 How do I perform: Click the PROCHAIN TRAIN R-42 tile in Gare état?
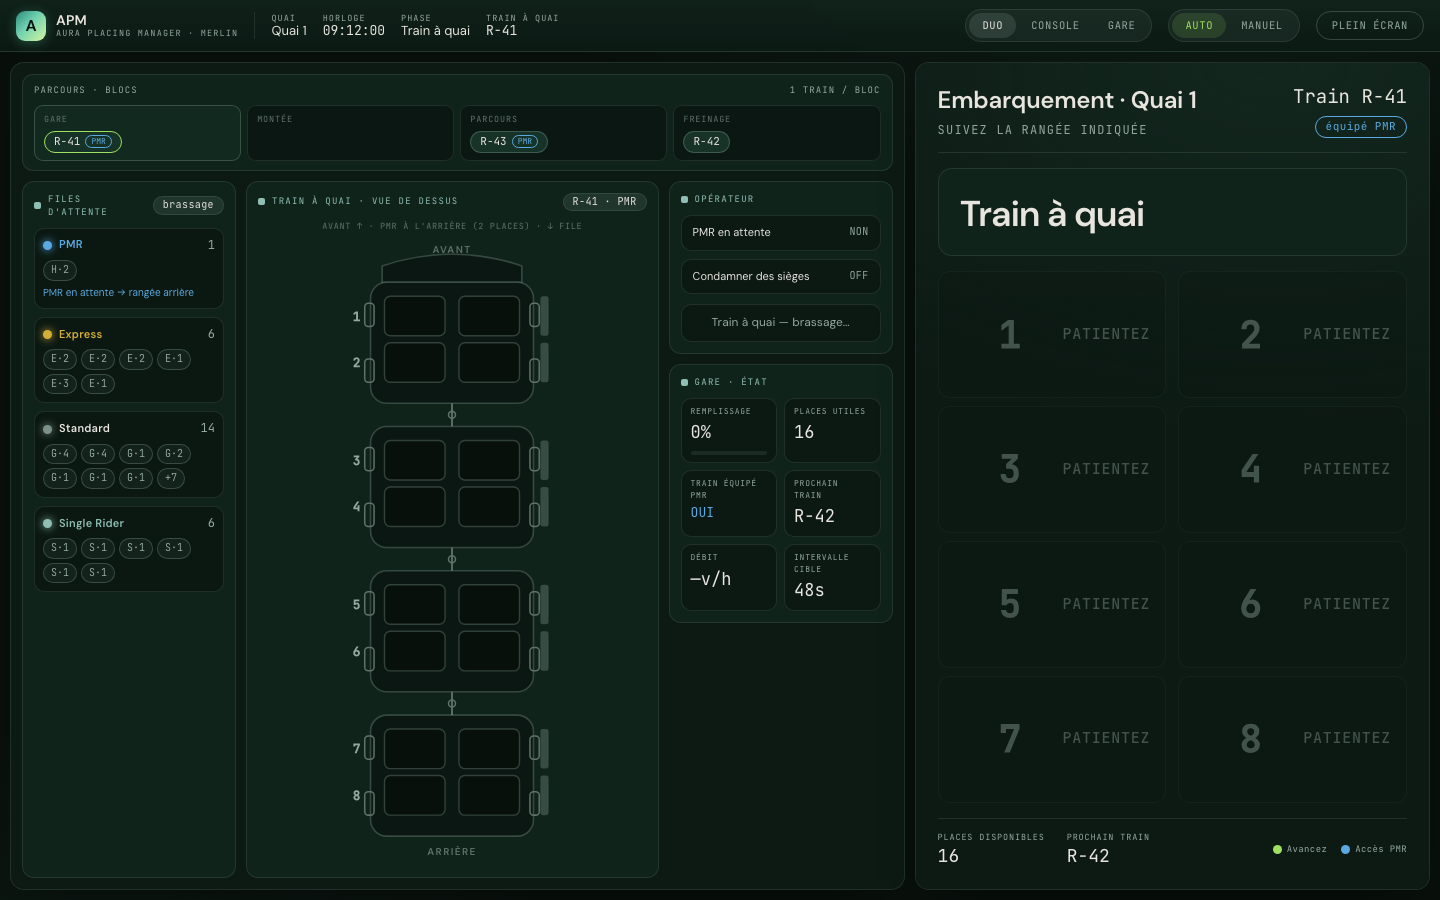click(x=832, y=504)
